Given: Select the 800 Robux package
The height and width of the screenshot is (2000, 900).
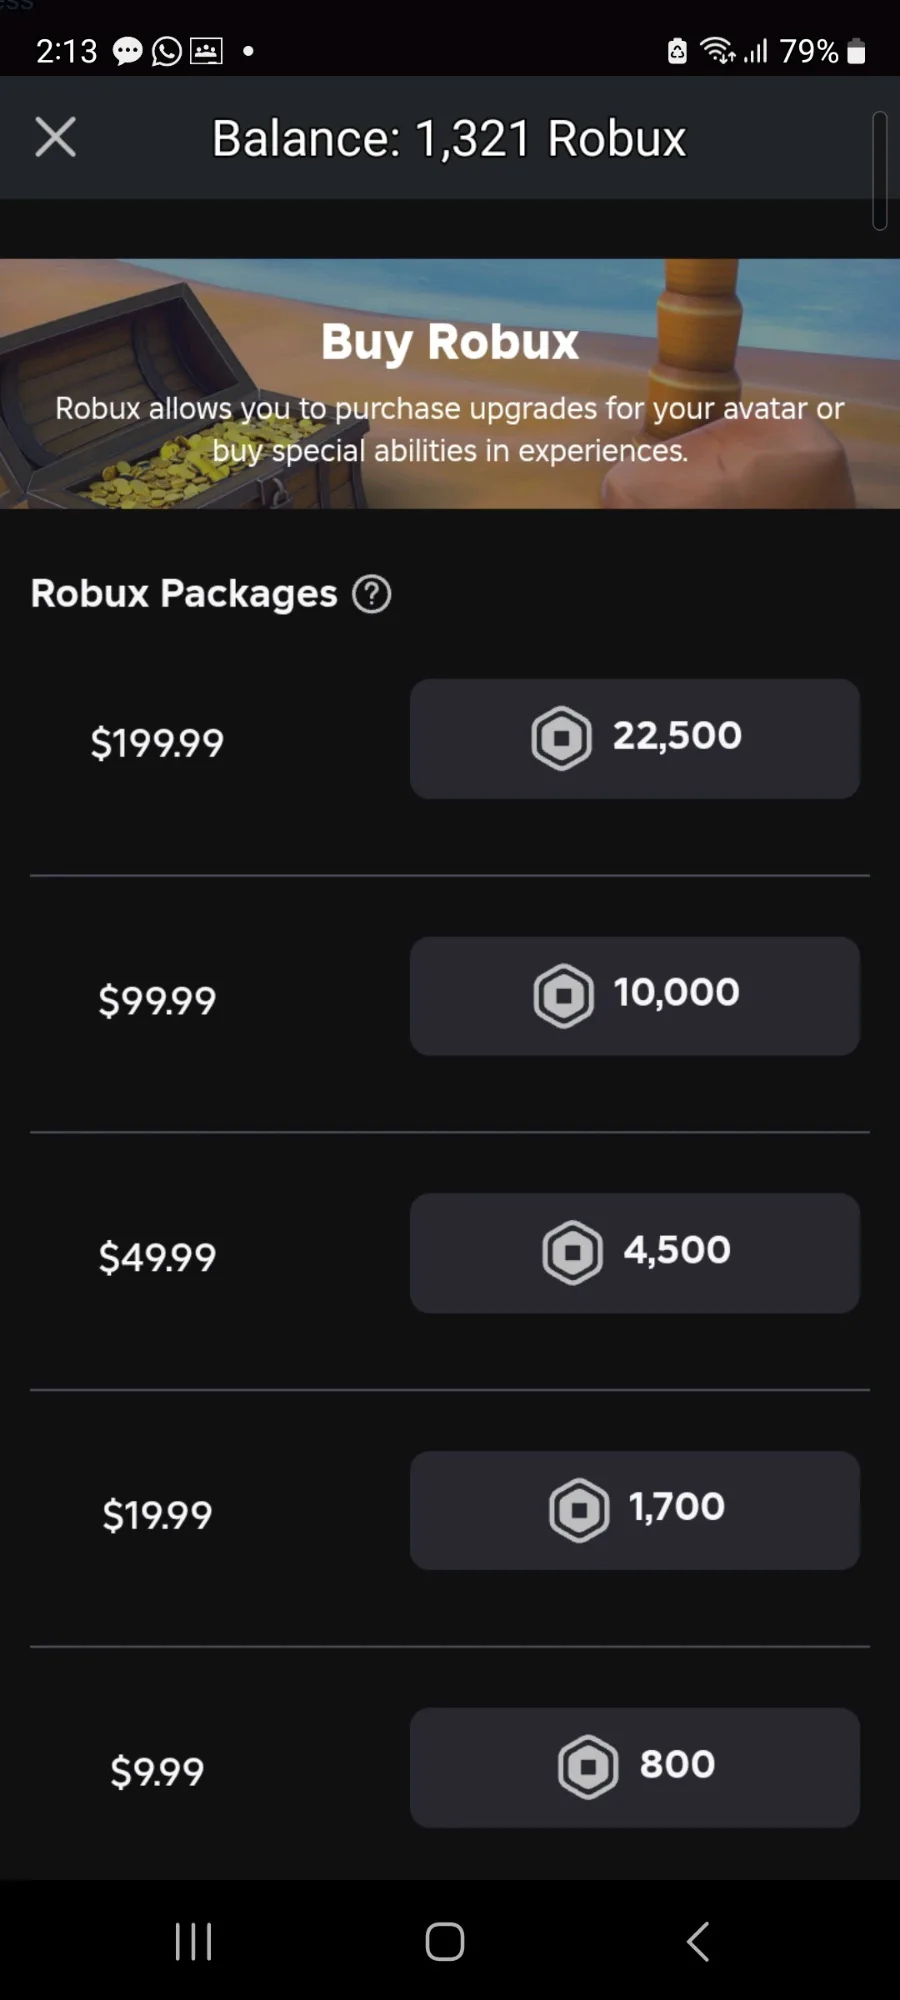Looking at the screenshot, I should (635, 1768).
